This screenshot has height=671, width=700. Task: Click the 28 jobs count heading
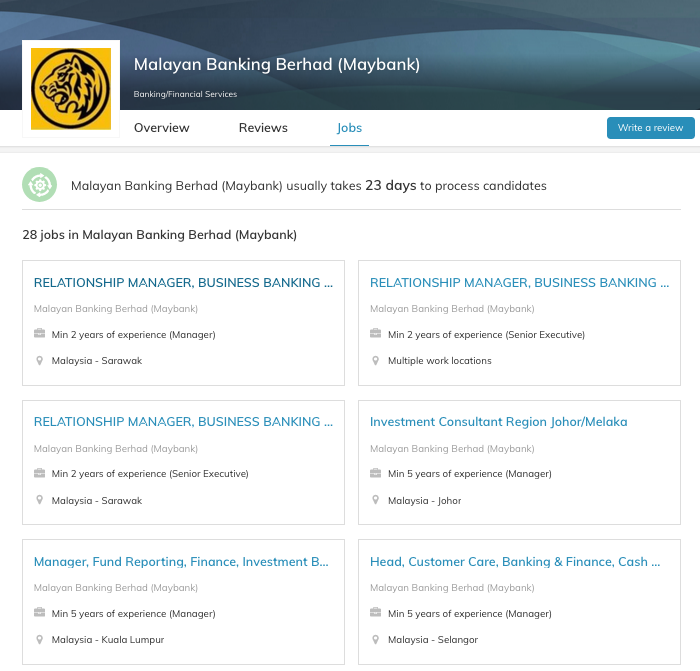point(159,235)
